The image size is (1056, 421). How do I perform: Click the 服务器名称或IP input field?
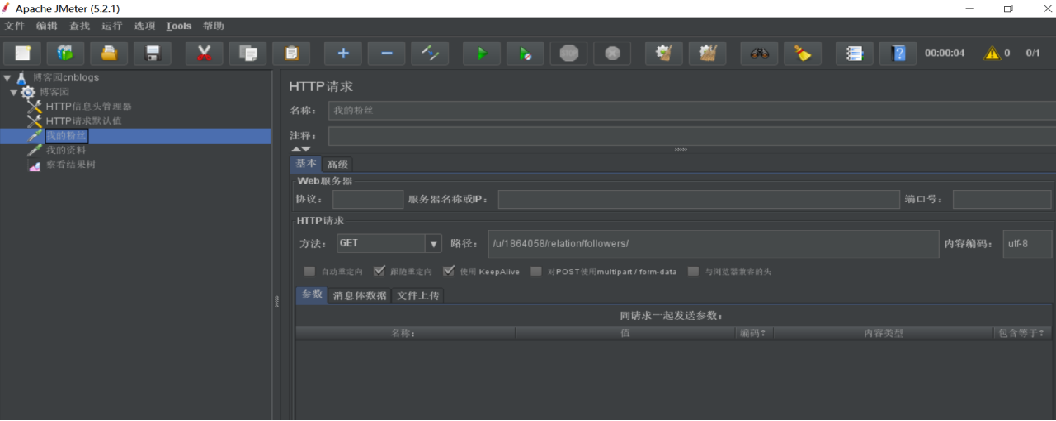coord(698,199)
